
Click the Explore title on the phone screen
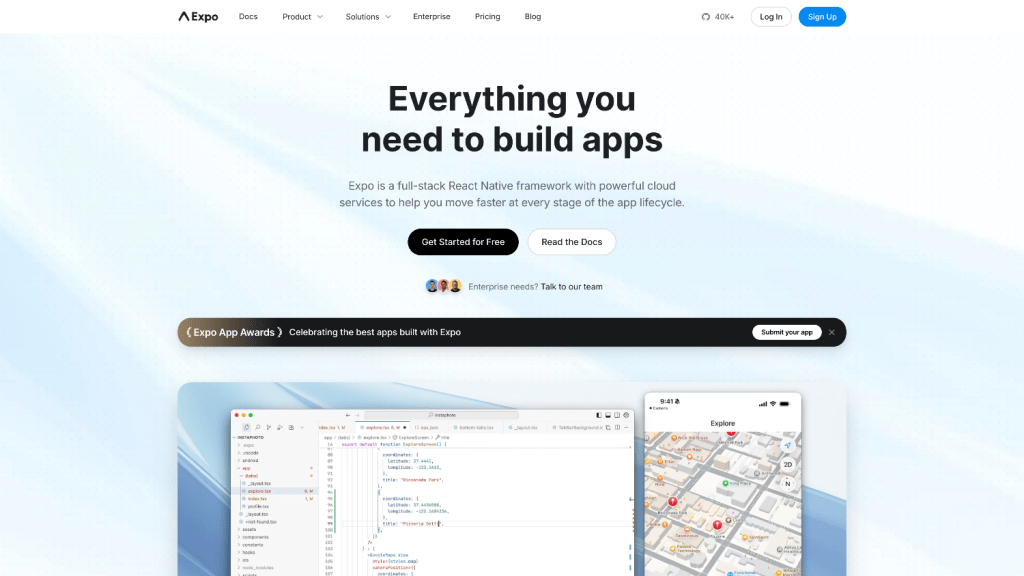coord(723,423)
